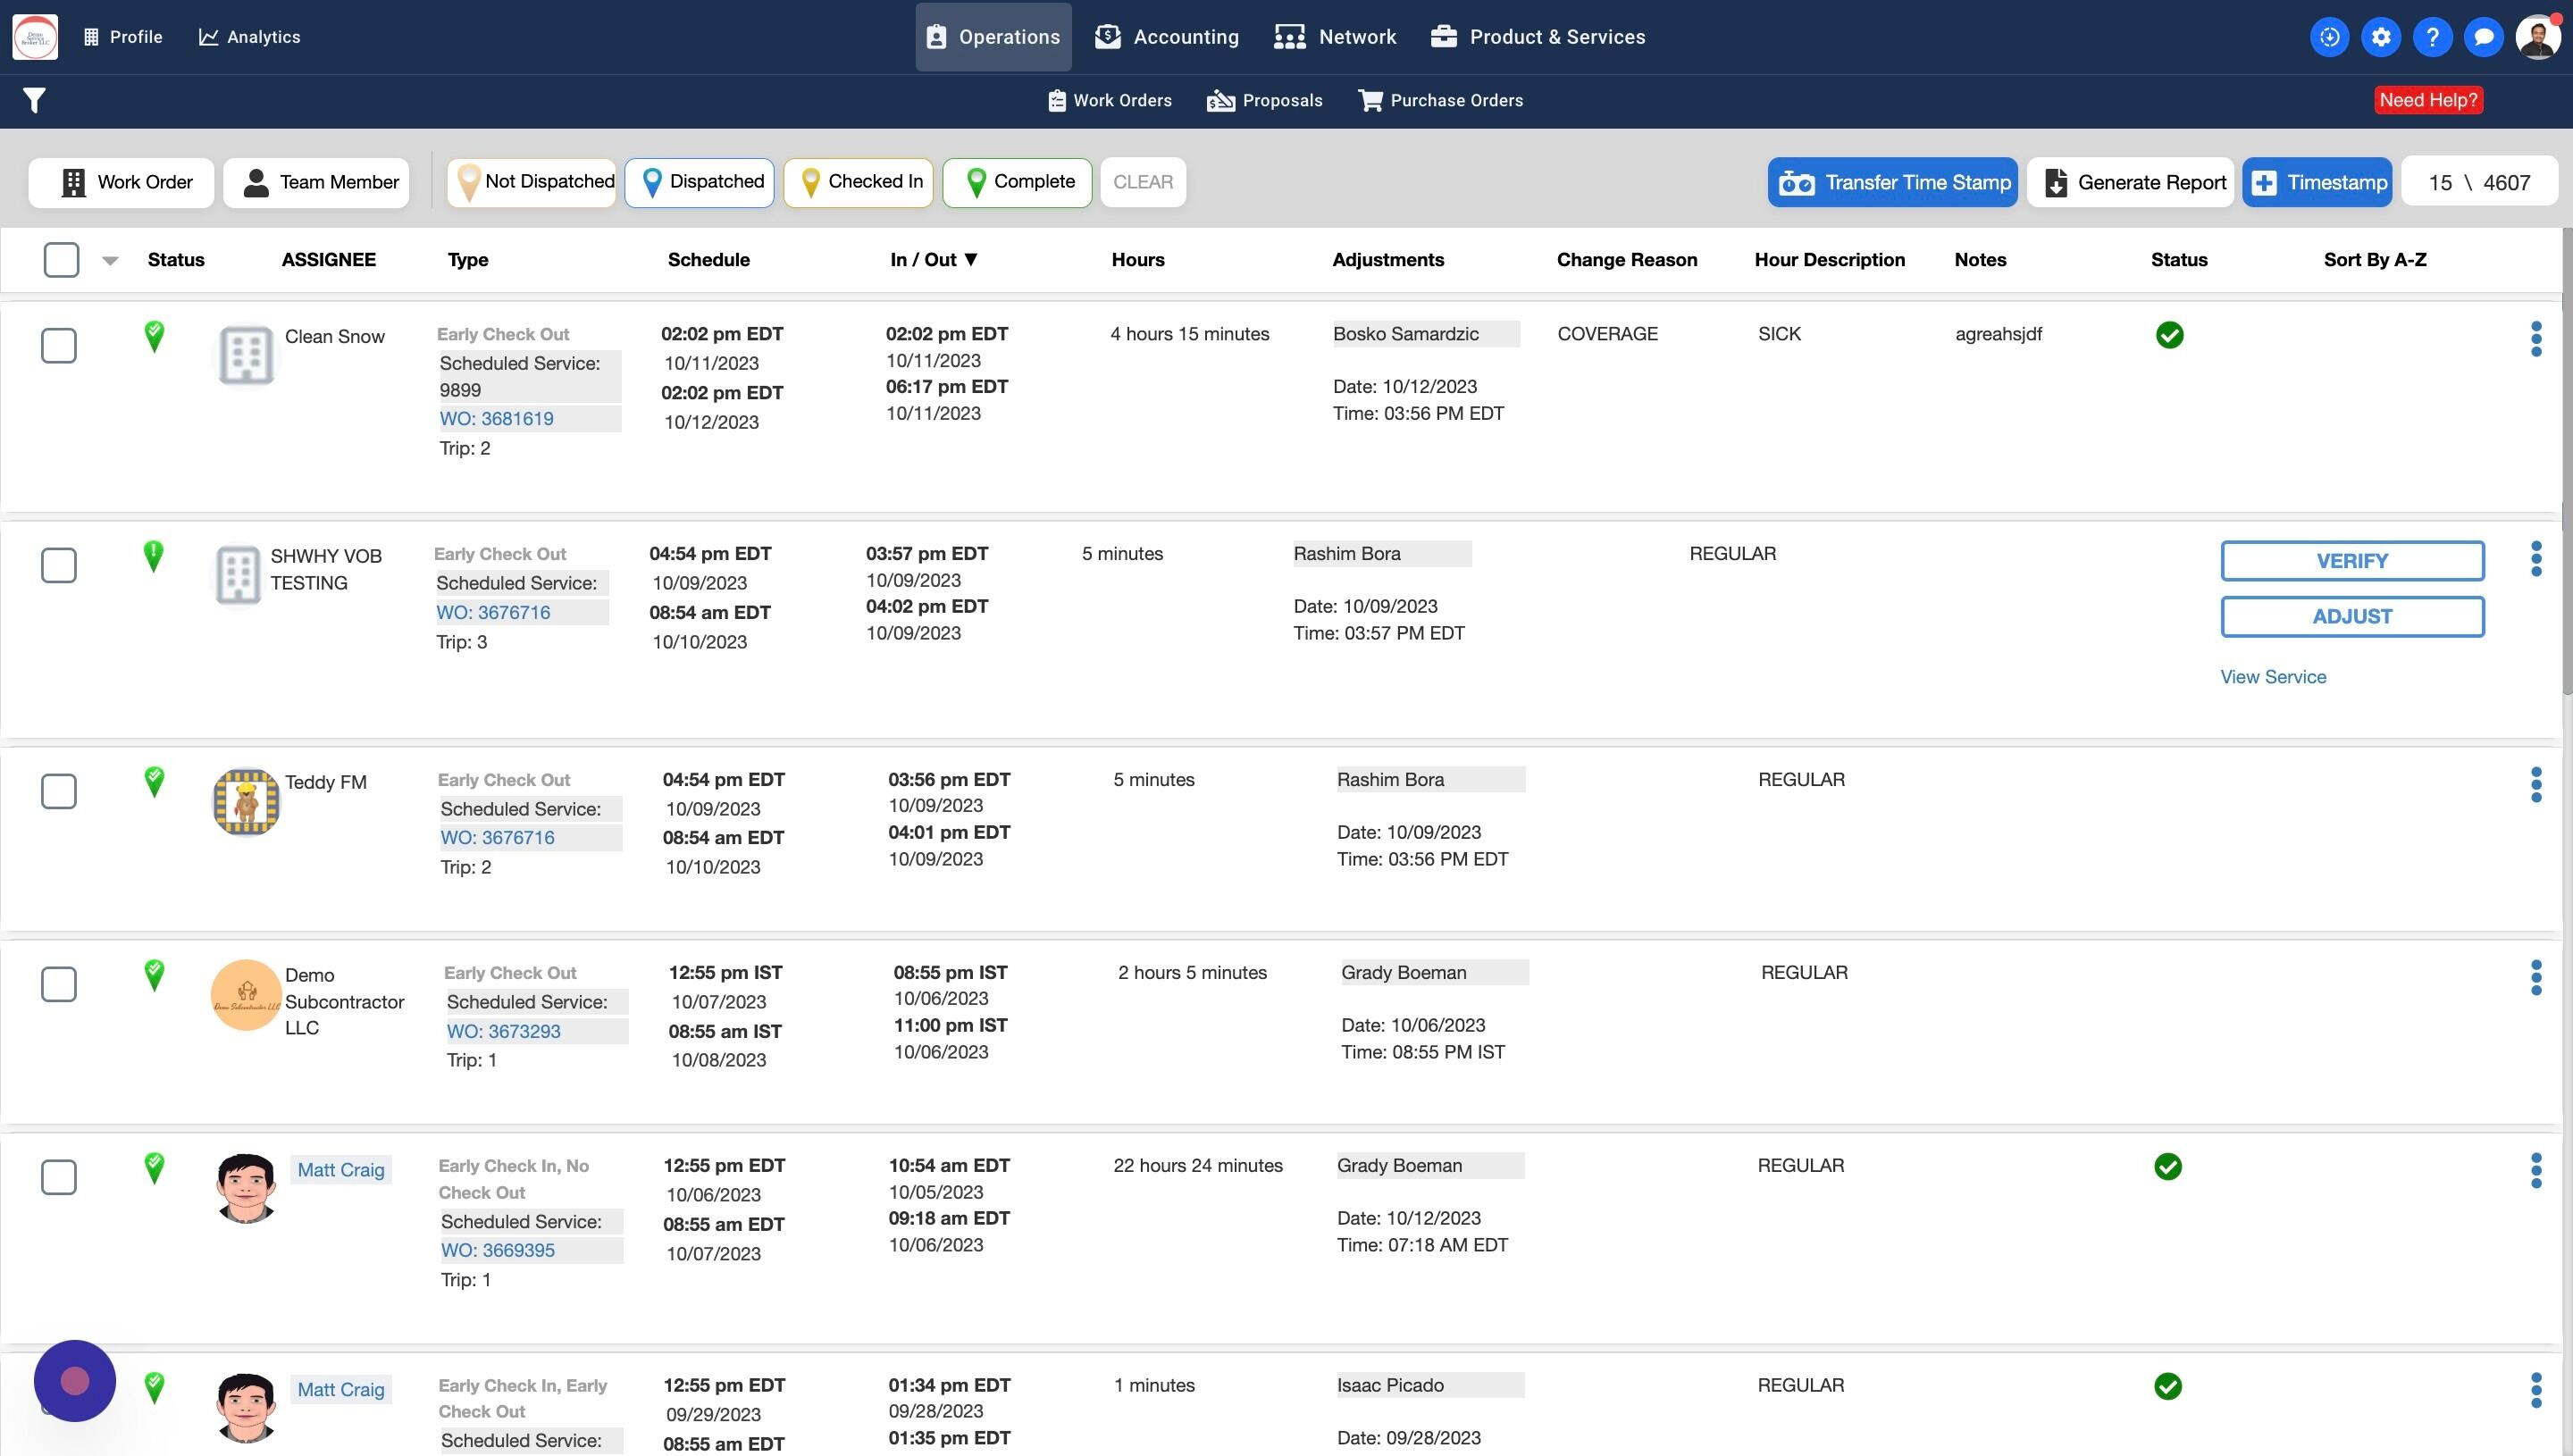Switch to the Accounting menu
The image size is (2573, 1456).
pyautogui.click(x=1166, y=37)
